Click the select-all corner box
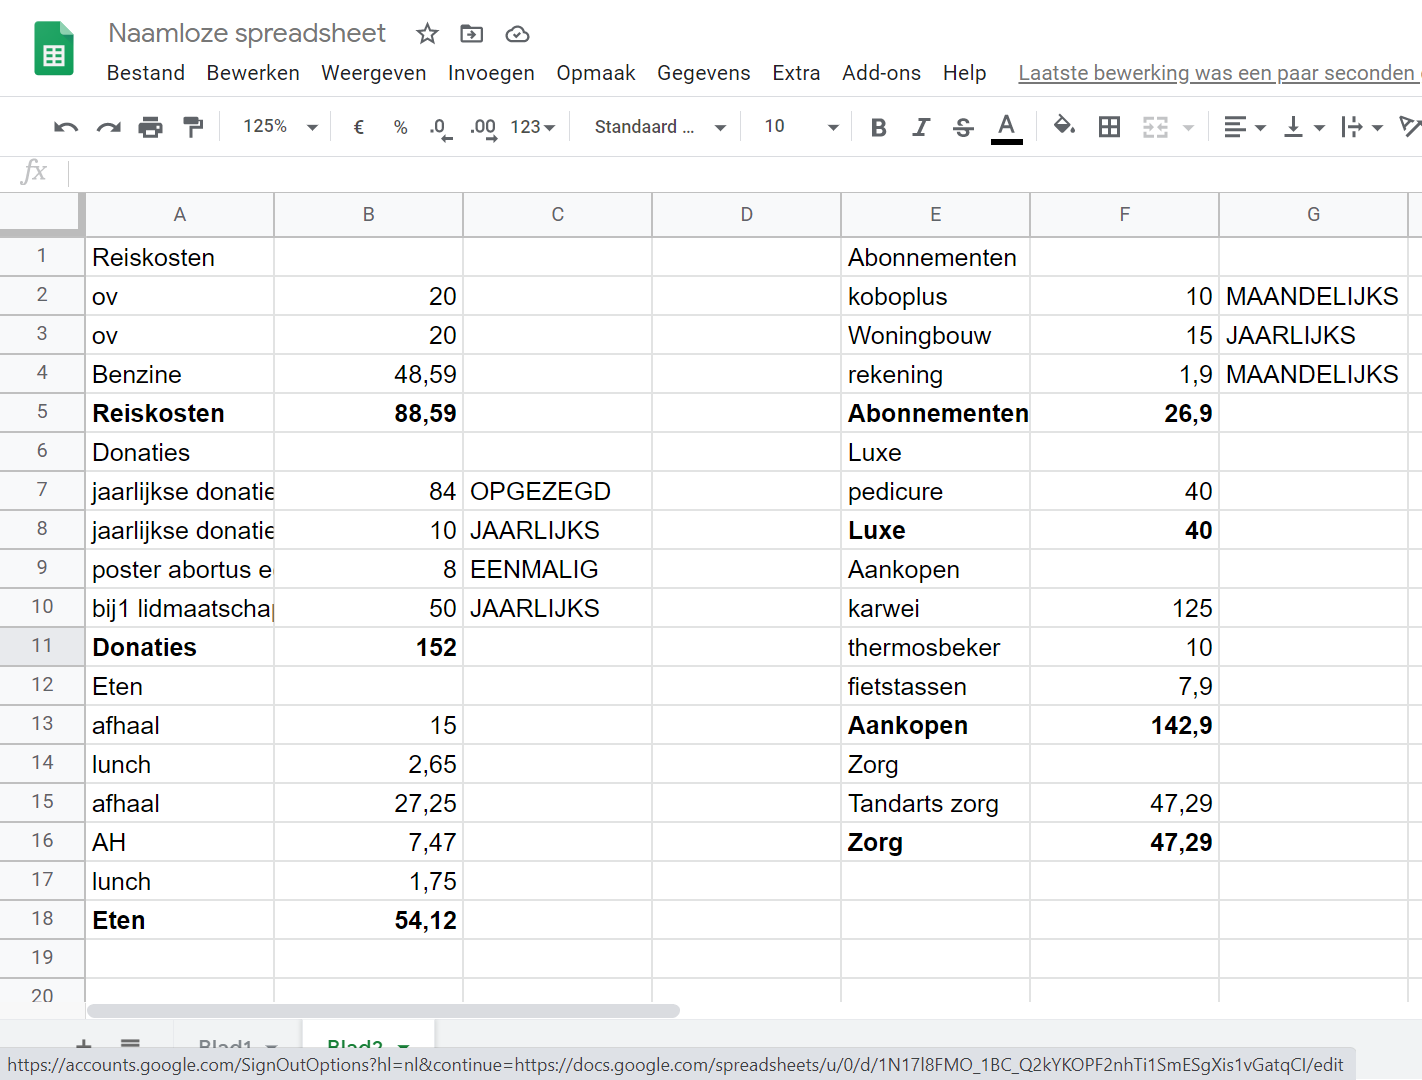 click(40, 214)
